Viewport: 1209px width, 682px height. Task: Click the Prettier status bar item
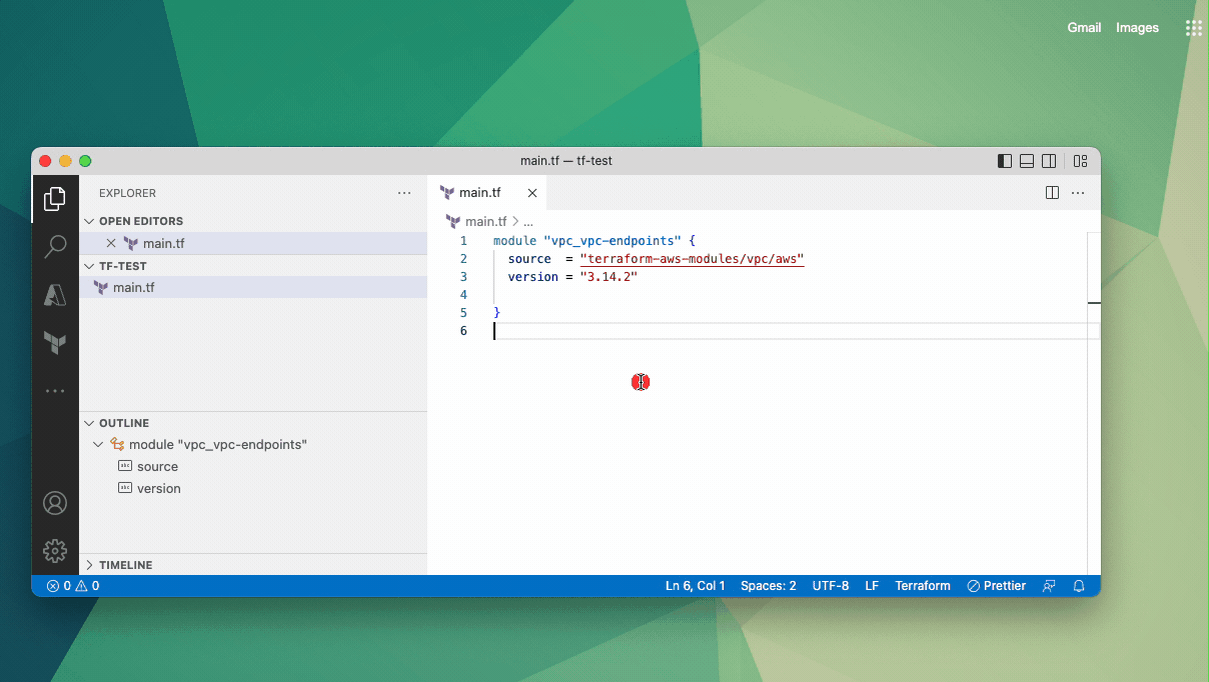996,585
